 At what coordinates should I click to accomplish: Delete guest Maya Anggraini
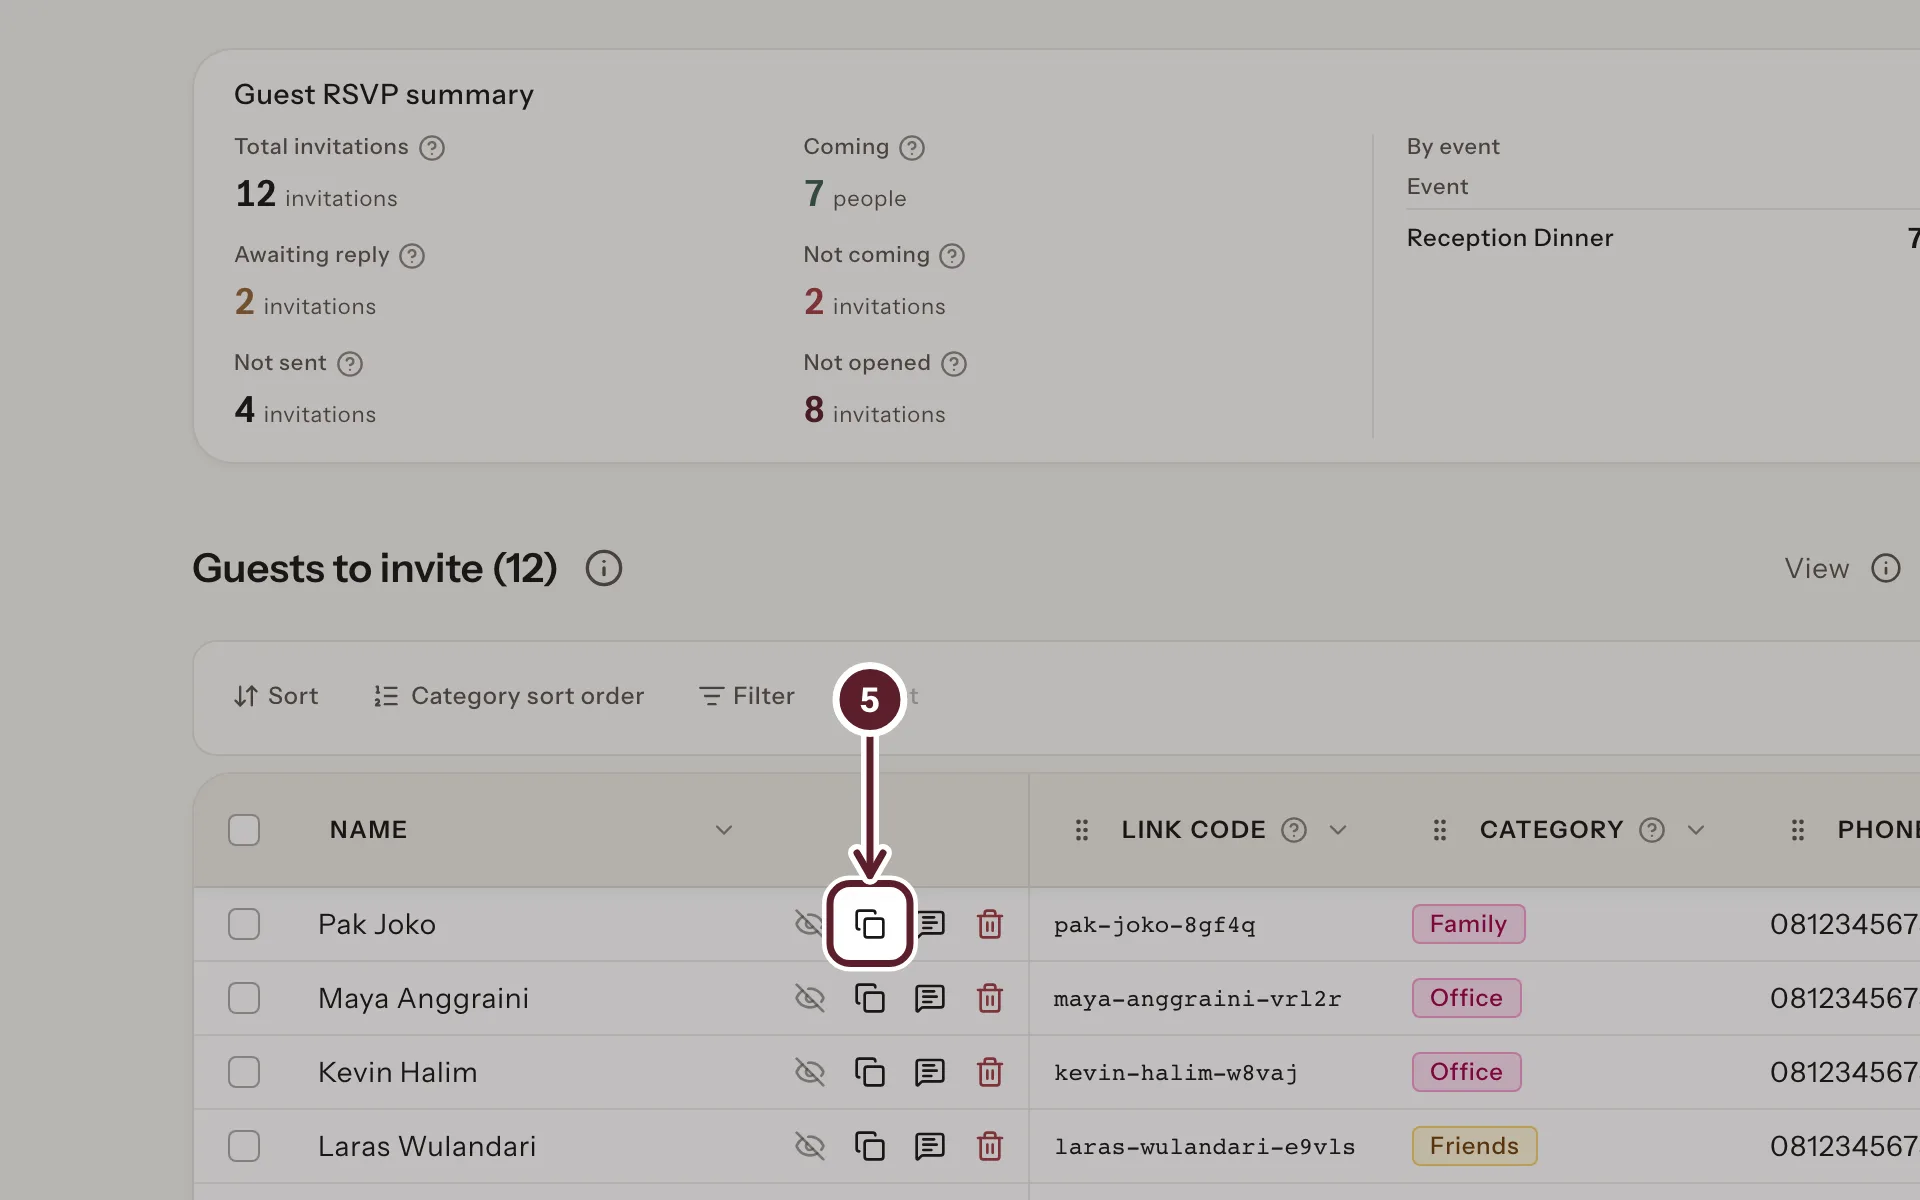pos(990,998)
